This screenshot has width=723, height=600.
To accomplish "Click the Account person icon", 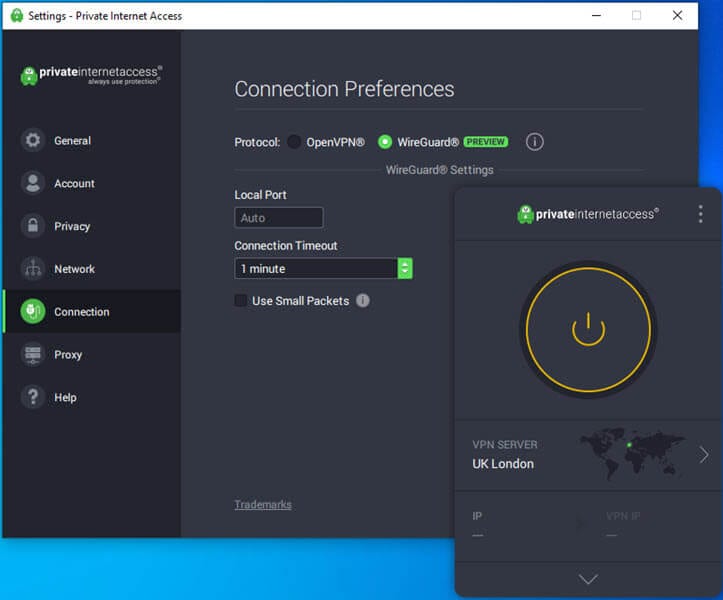I will pos(33,183).
